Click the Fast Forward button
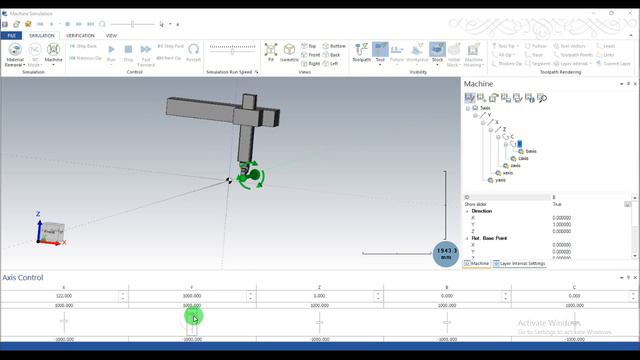This screenshot has width=640, height=360. click(x=146, y=50)
